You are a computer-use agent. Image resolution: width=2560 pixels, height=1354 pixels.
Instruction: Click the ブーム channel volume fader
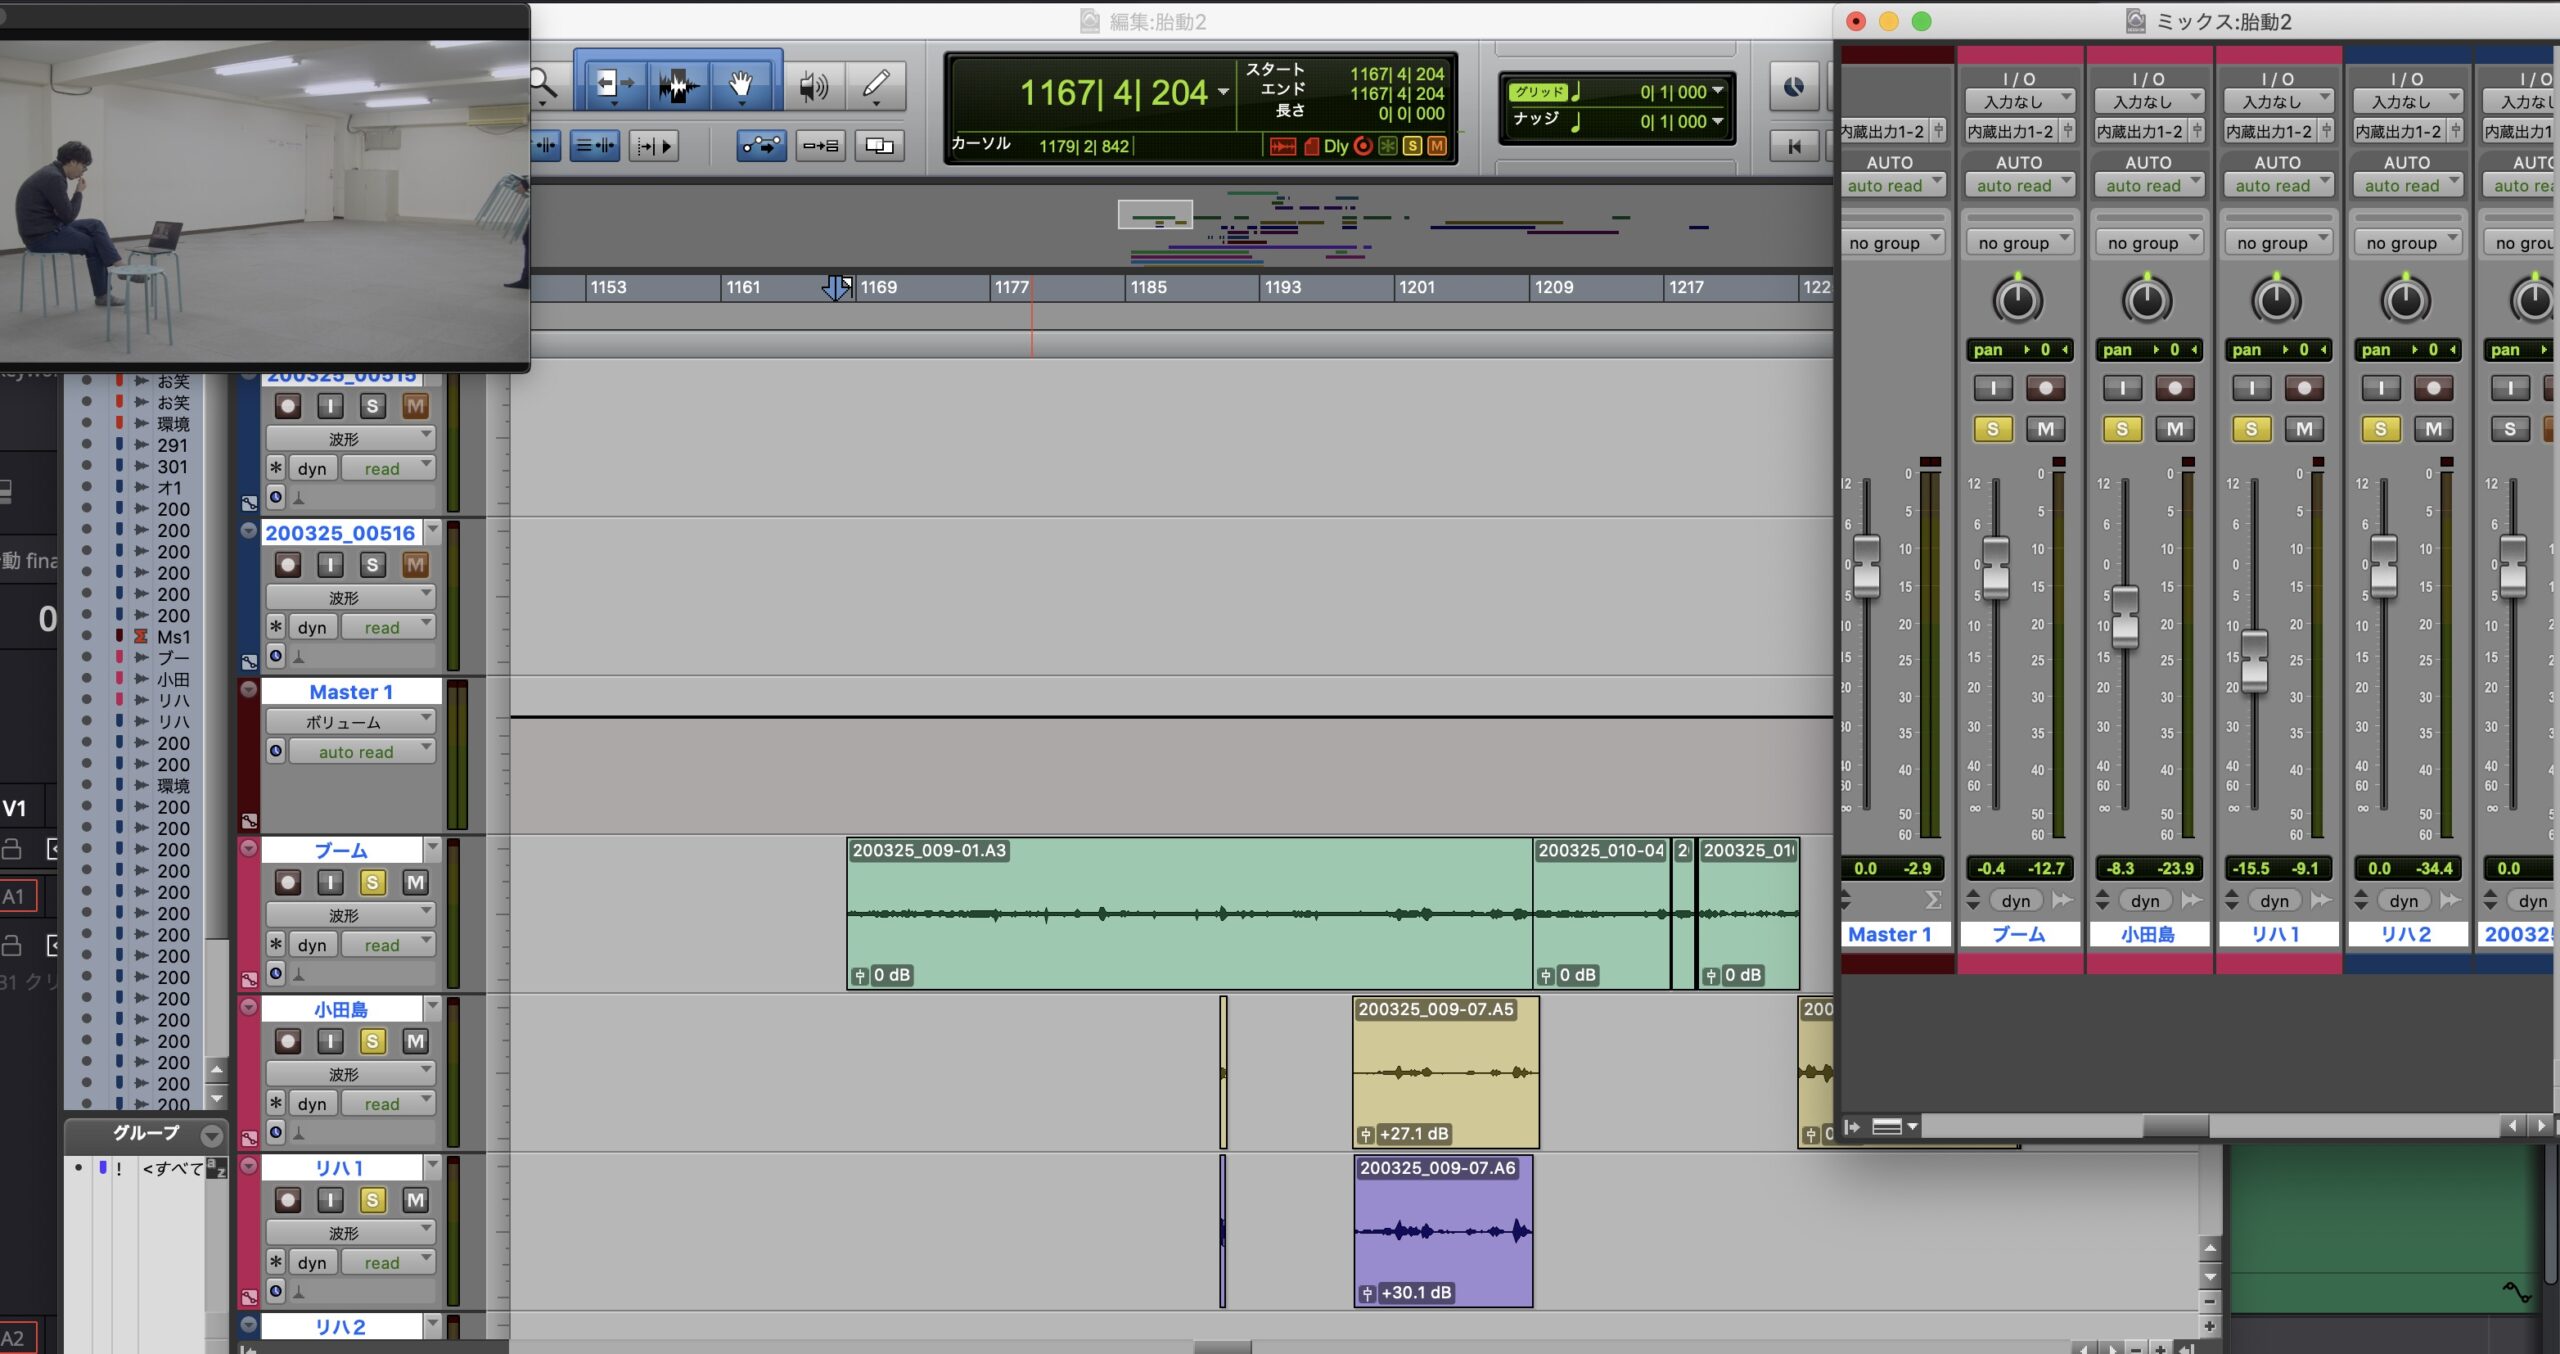point(1995,565)
